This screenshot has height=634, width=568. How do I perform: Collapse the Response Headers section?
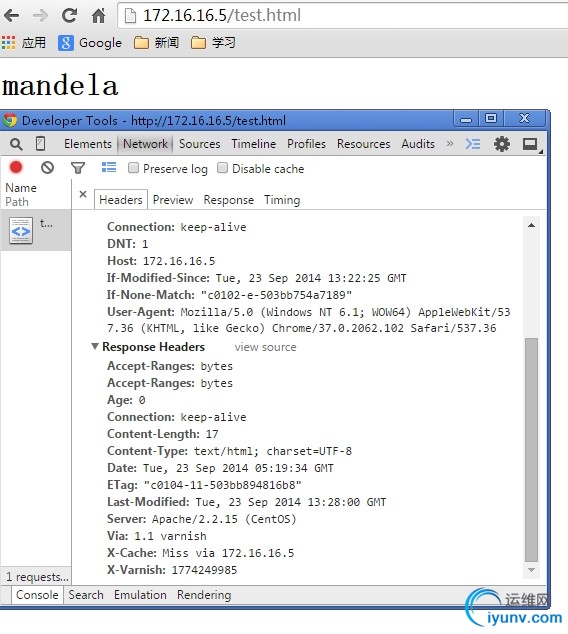coord(94,347)
